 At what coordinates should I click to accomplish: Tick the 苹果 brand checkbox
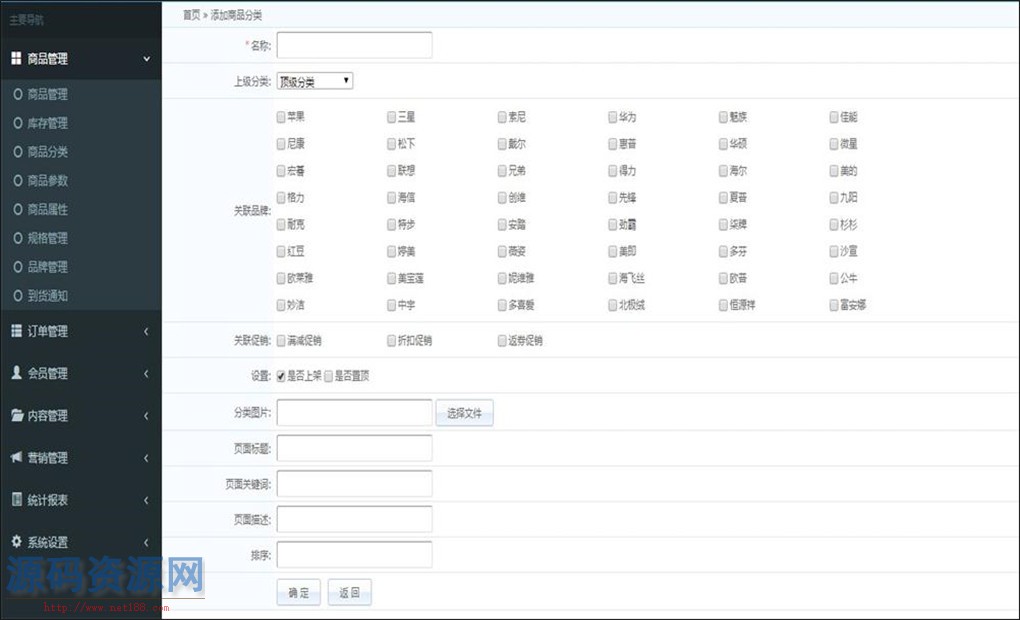tap(281, 117)
